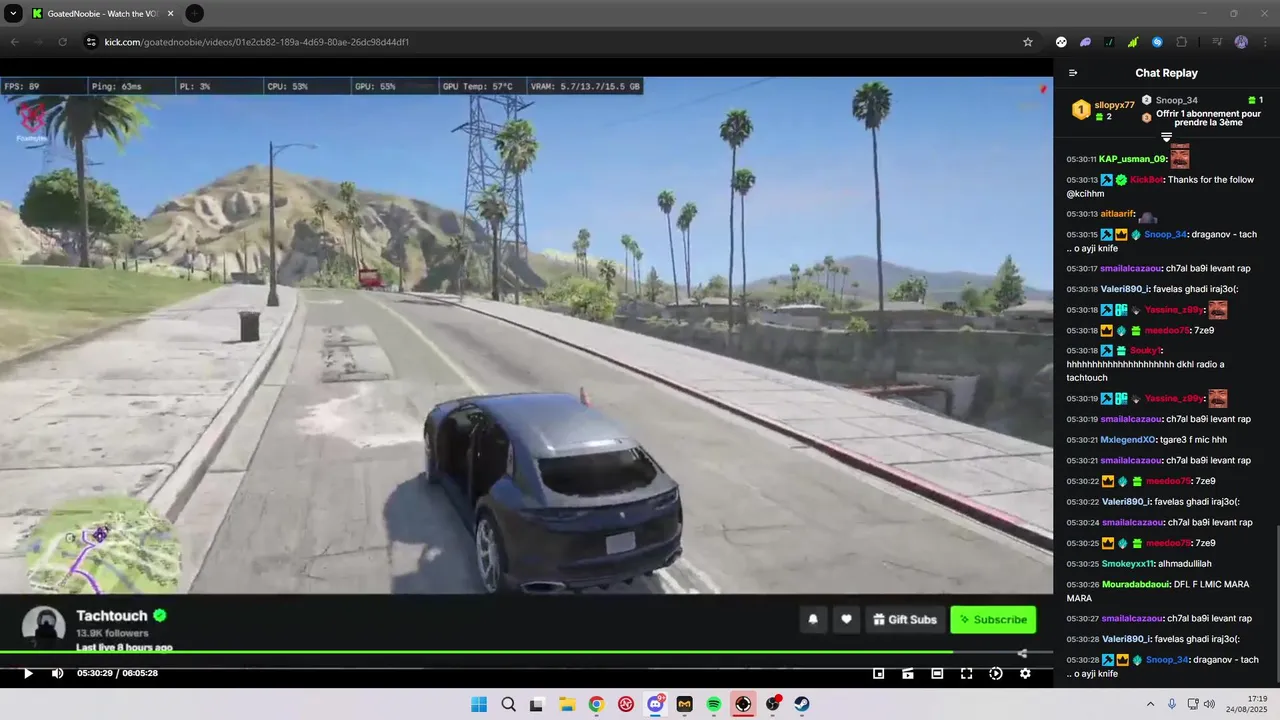This screenshot has height=720, width=1280.
Task: View site information icon in address bar
Action: 90,42
